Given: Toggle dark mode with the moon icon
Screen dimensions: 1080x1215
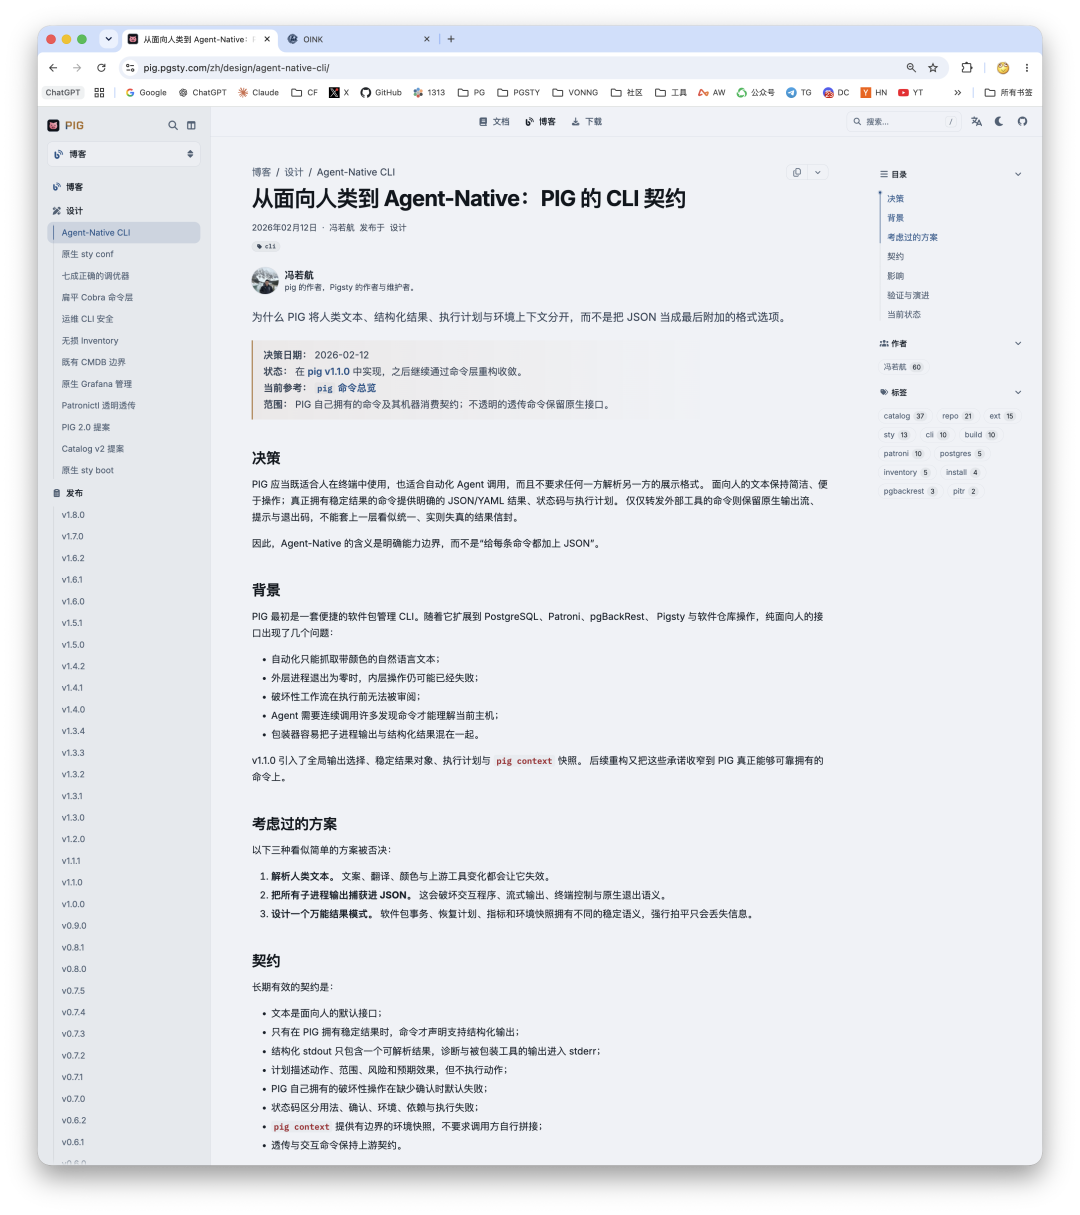Looking at the screenshot, I should click(999, 121).
